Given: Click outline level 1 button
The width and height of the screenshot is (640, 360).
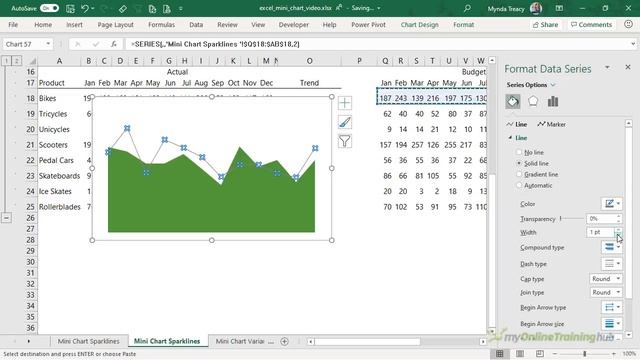Looking at the screenshot, I should click(x=7, y=61).
